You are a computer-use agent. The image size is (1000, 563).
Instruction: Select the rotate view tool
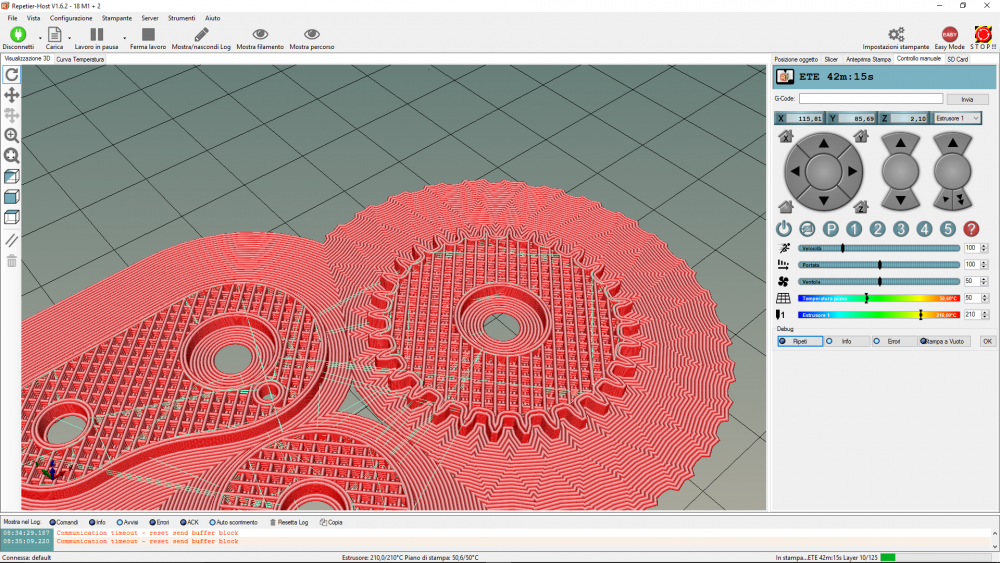click(12, 75)
